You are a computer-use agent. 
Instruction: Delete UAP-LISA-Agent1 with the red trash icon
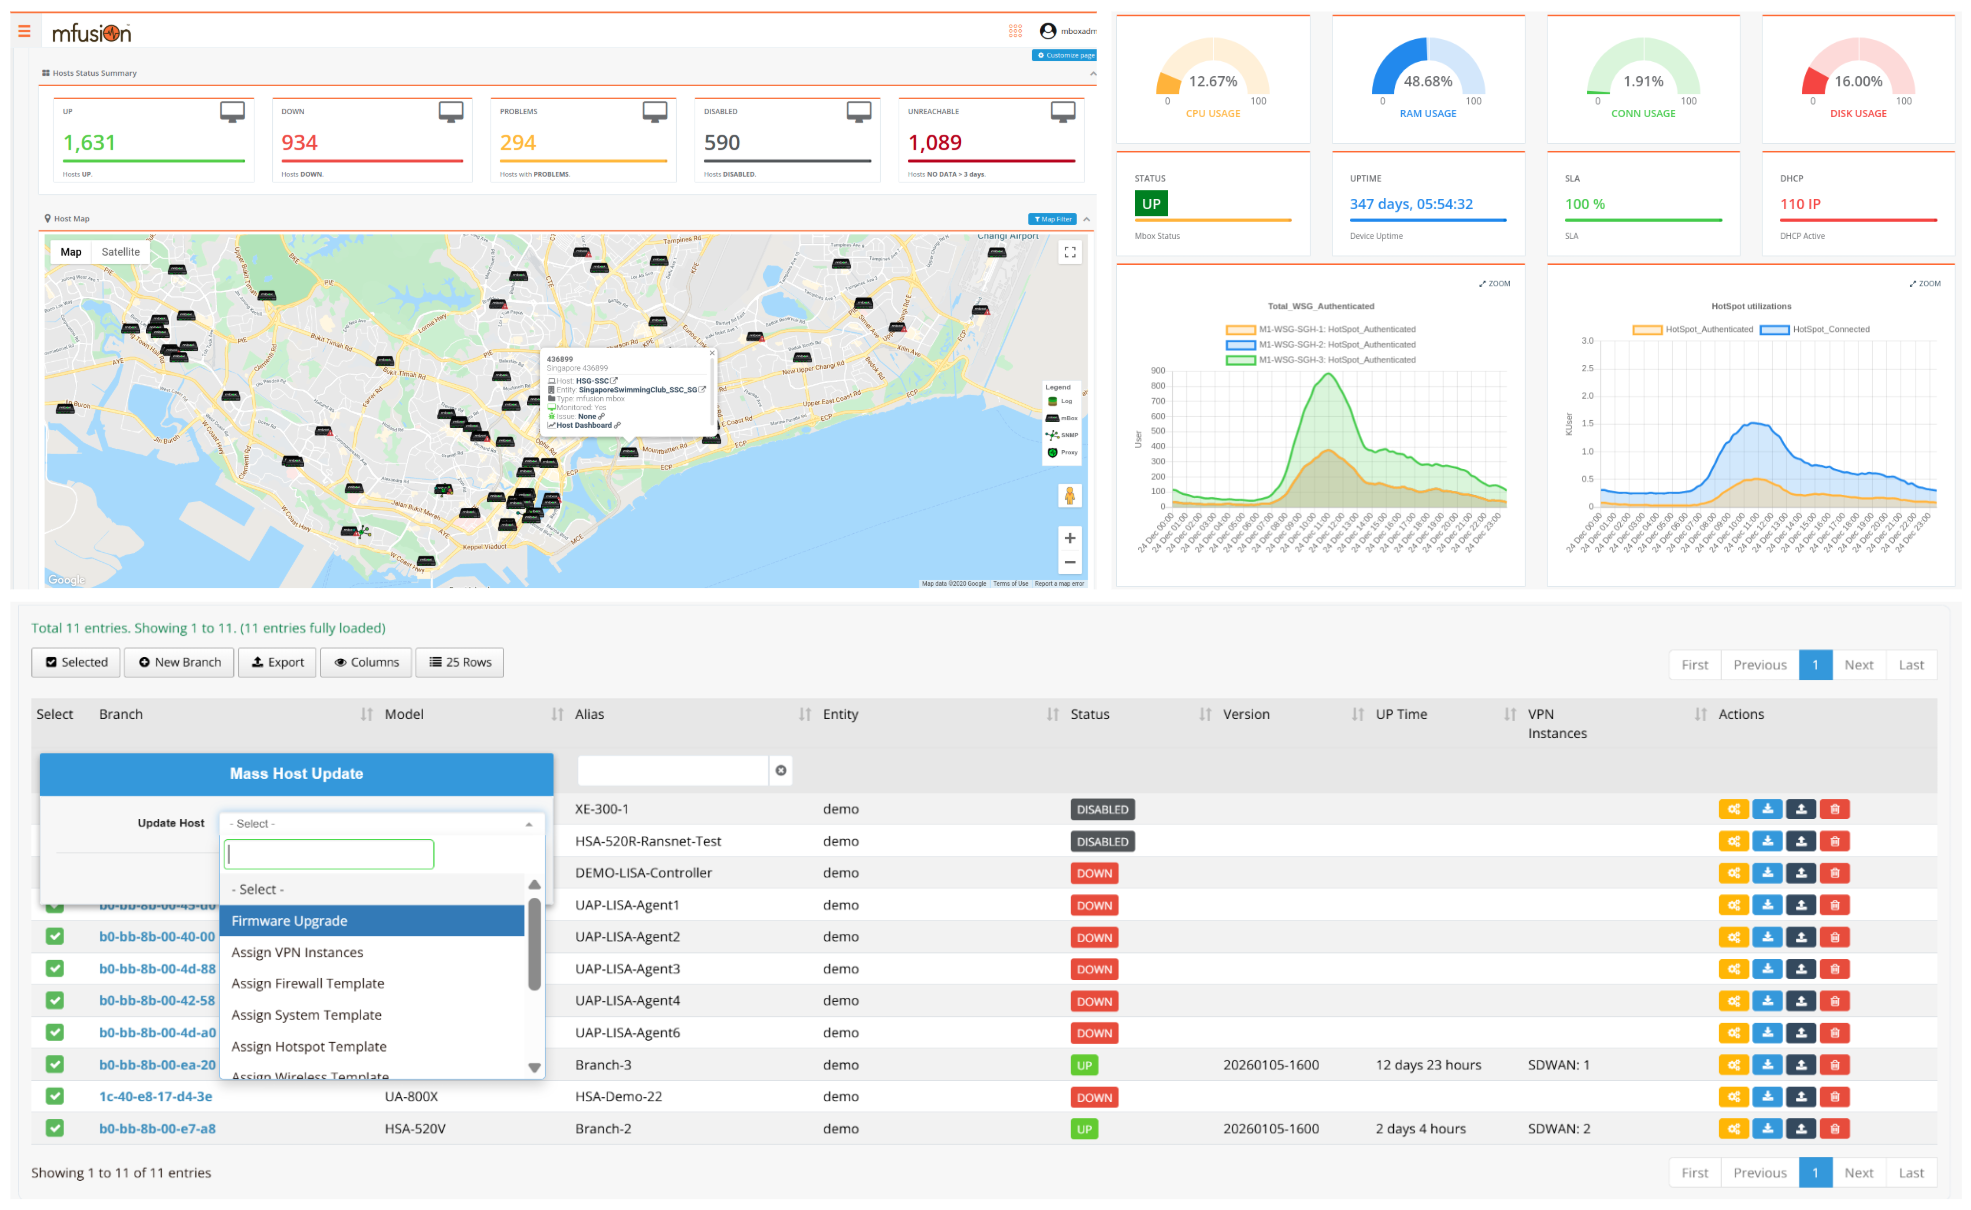coord(1835,905)
